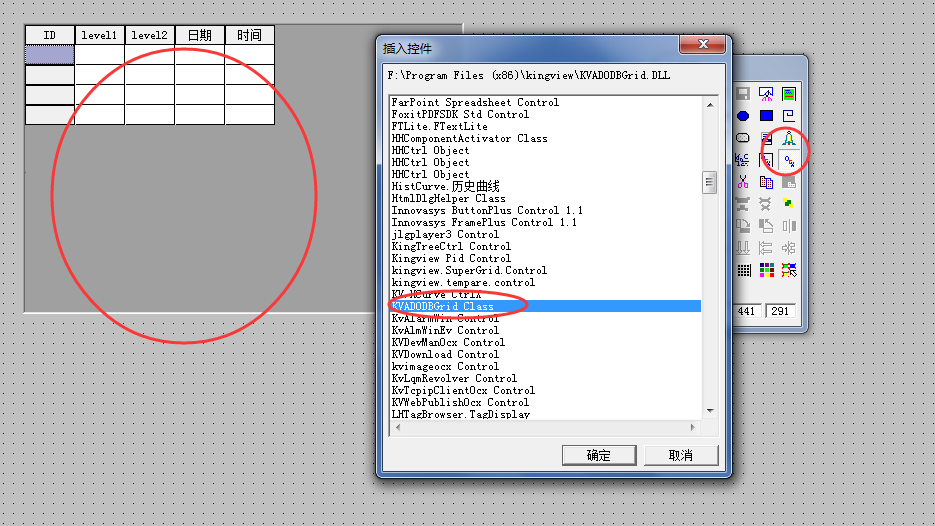Click the greyed align-bottom icon
935x526 pixels.
click(743, 248)
